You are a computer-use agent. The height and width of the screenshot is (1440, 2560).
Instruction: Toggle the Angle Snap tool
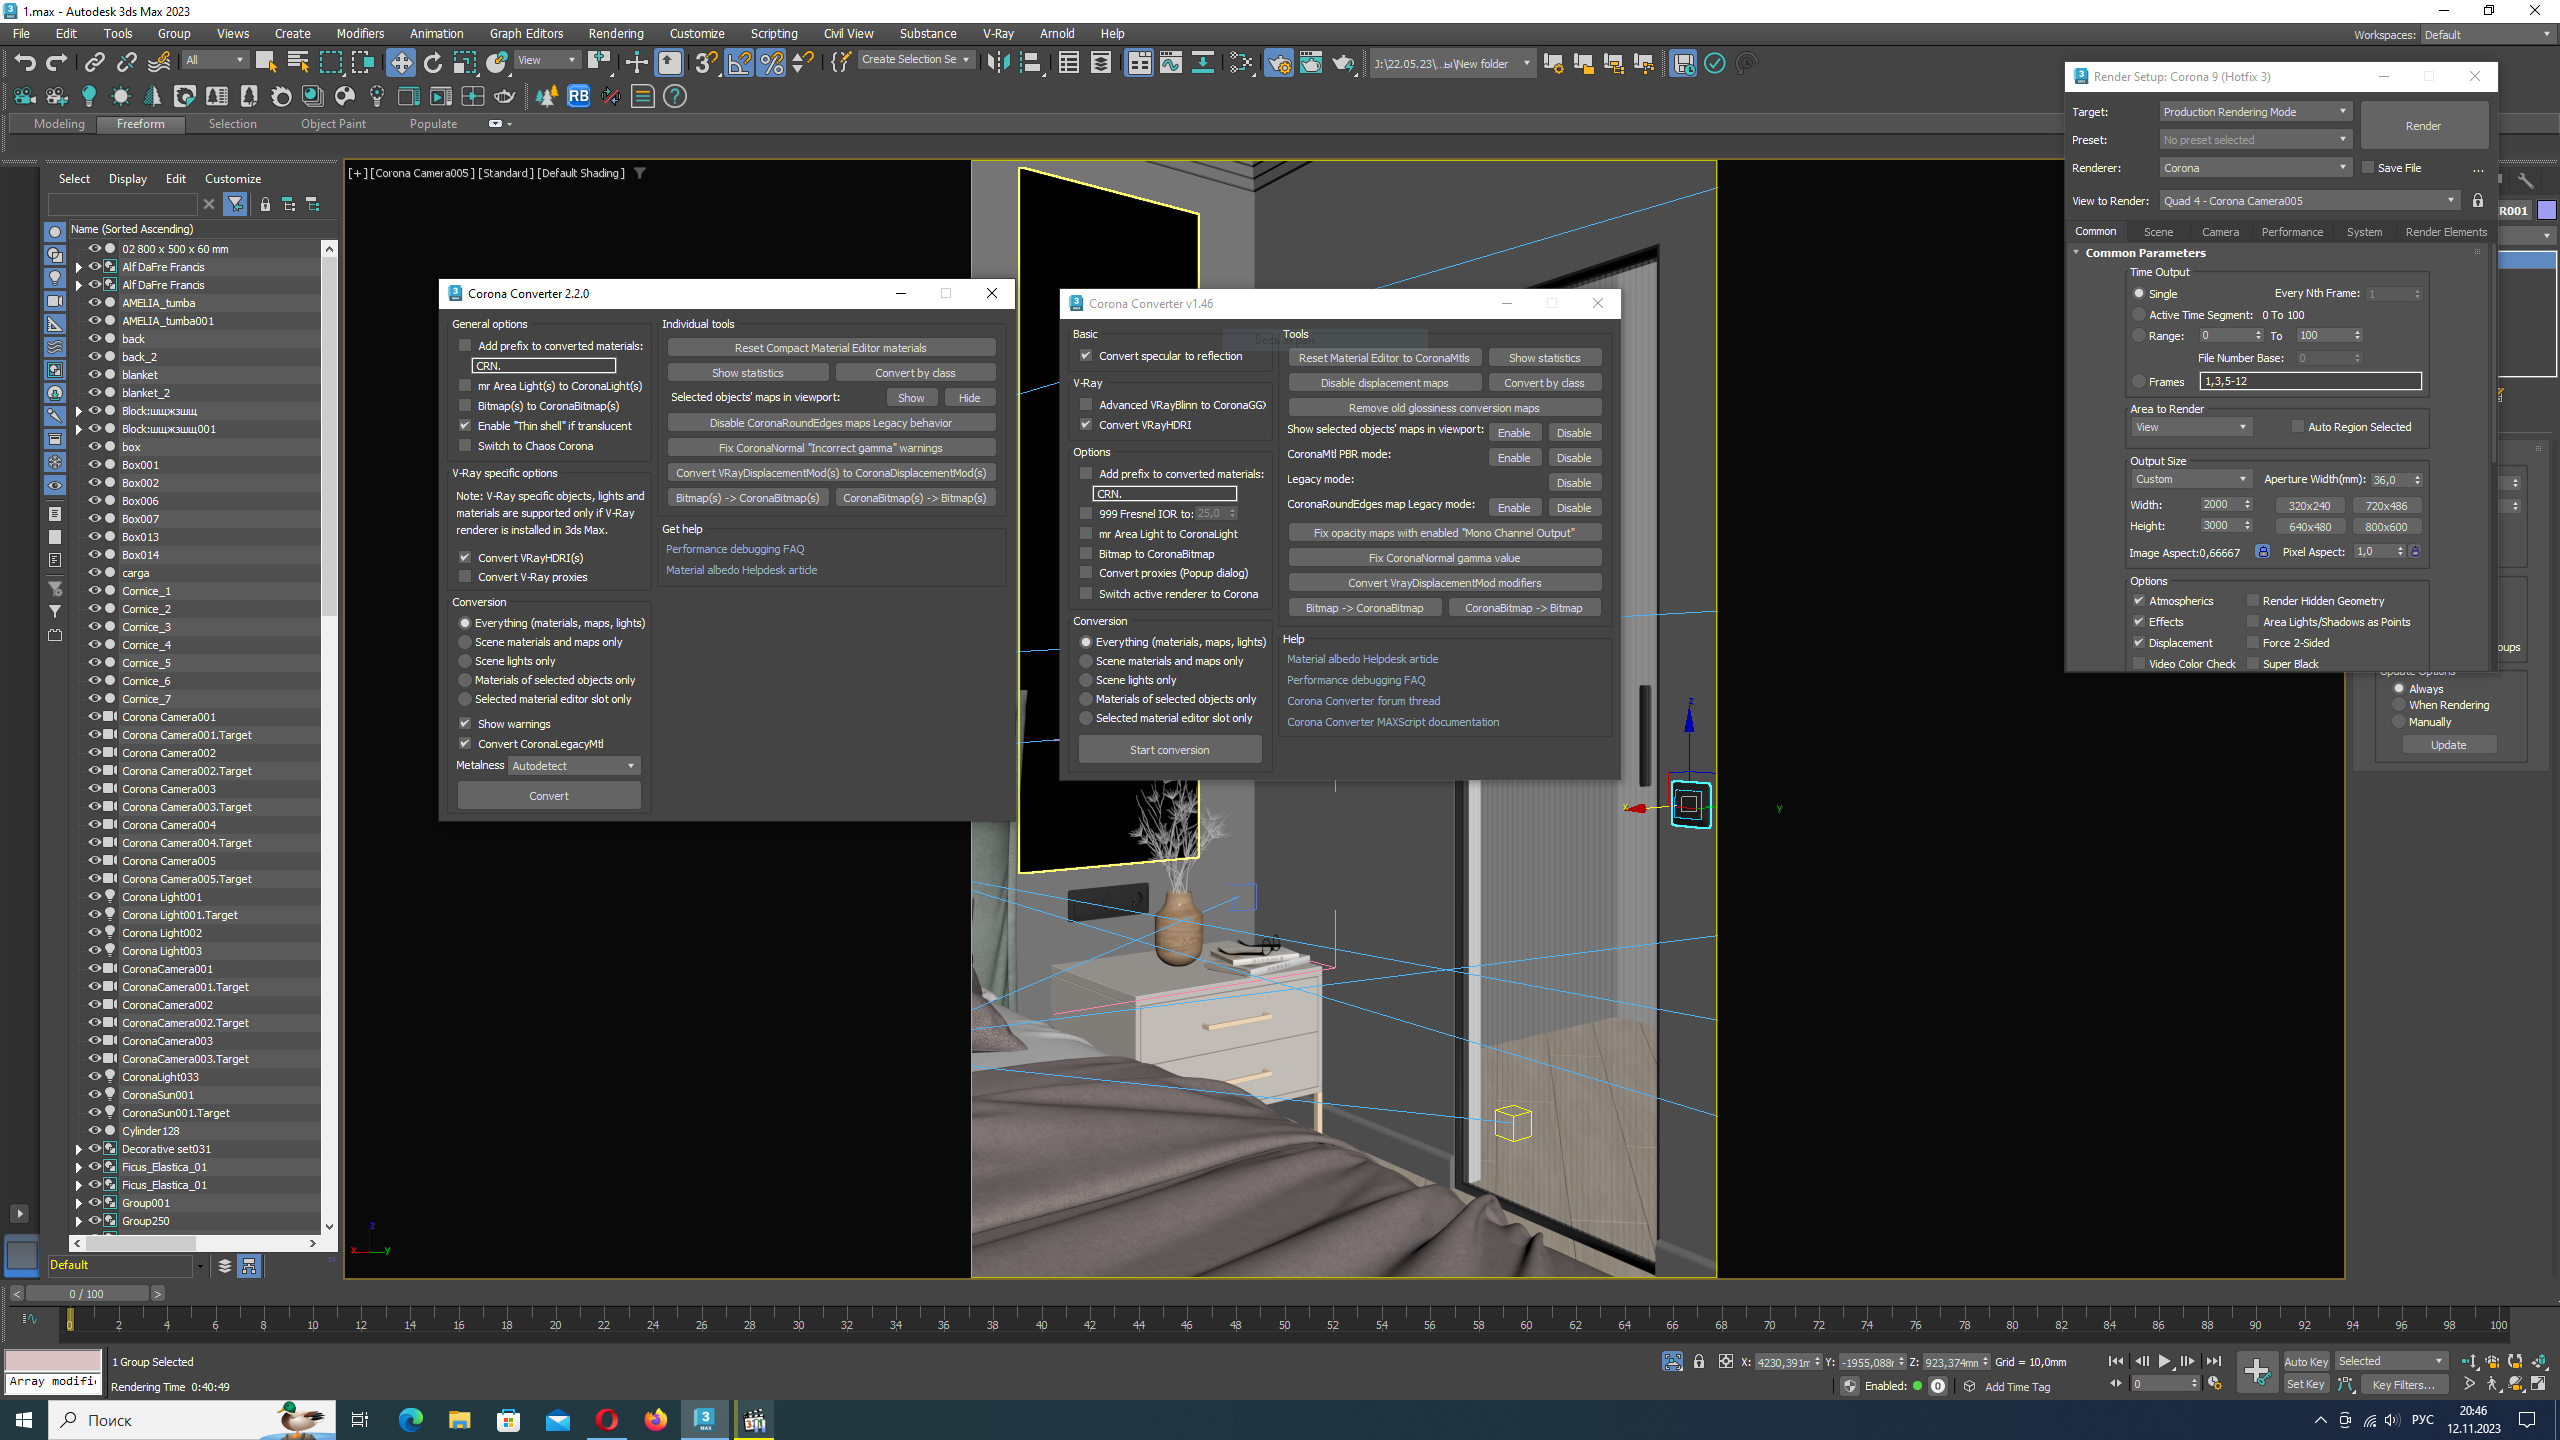[x=739, y=63]
